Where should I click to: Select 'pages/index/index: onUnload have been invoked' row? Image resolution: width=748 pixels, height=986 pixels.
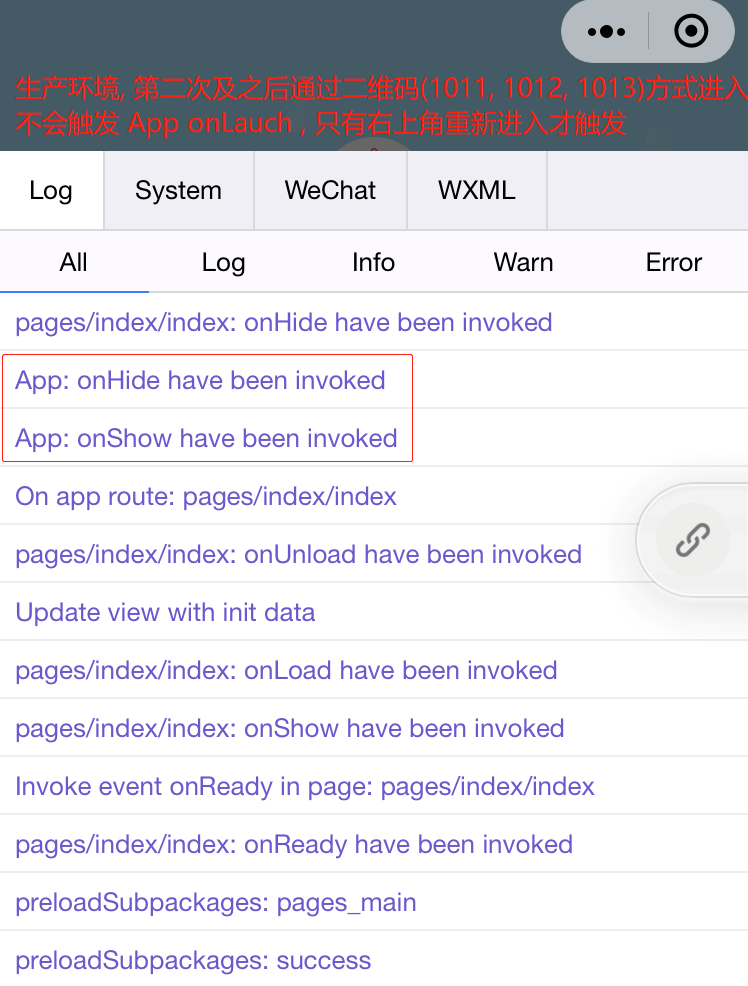(374, 554)
